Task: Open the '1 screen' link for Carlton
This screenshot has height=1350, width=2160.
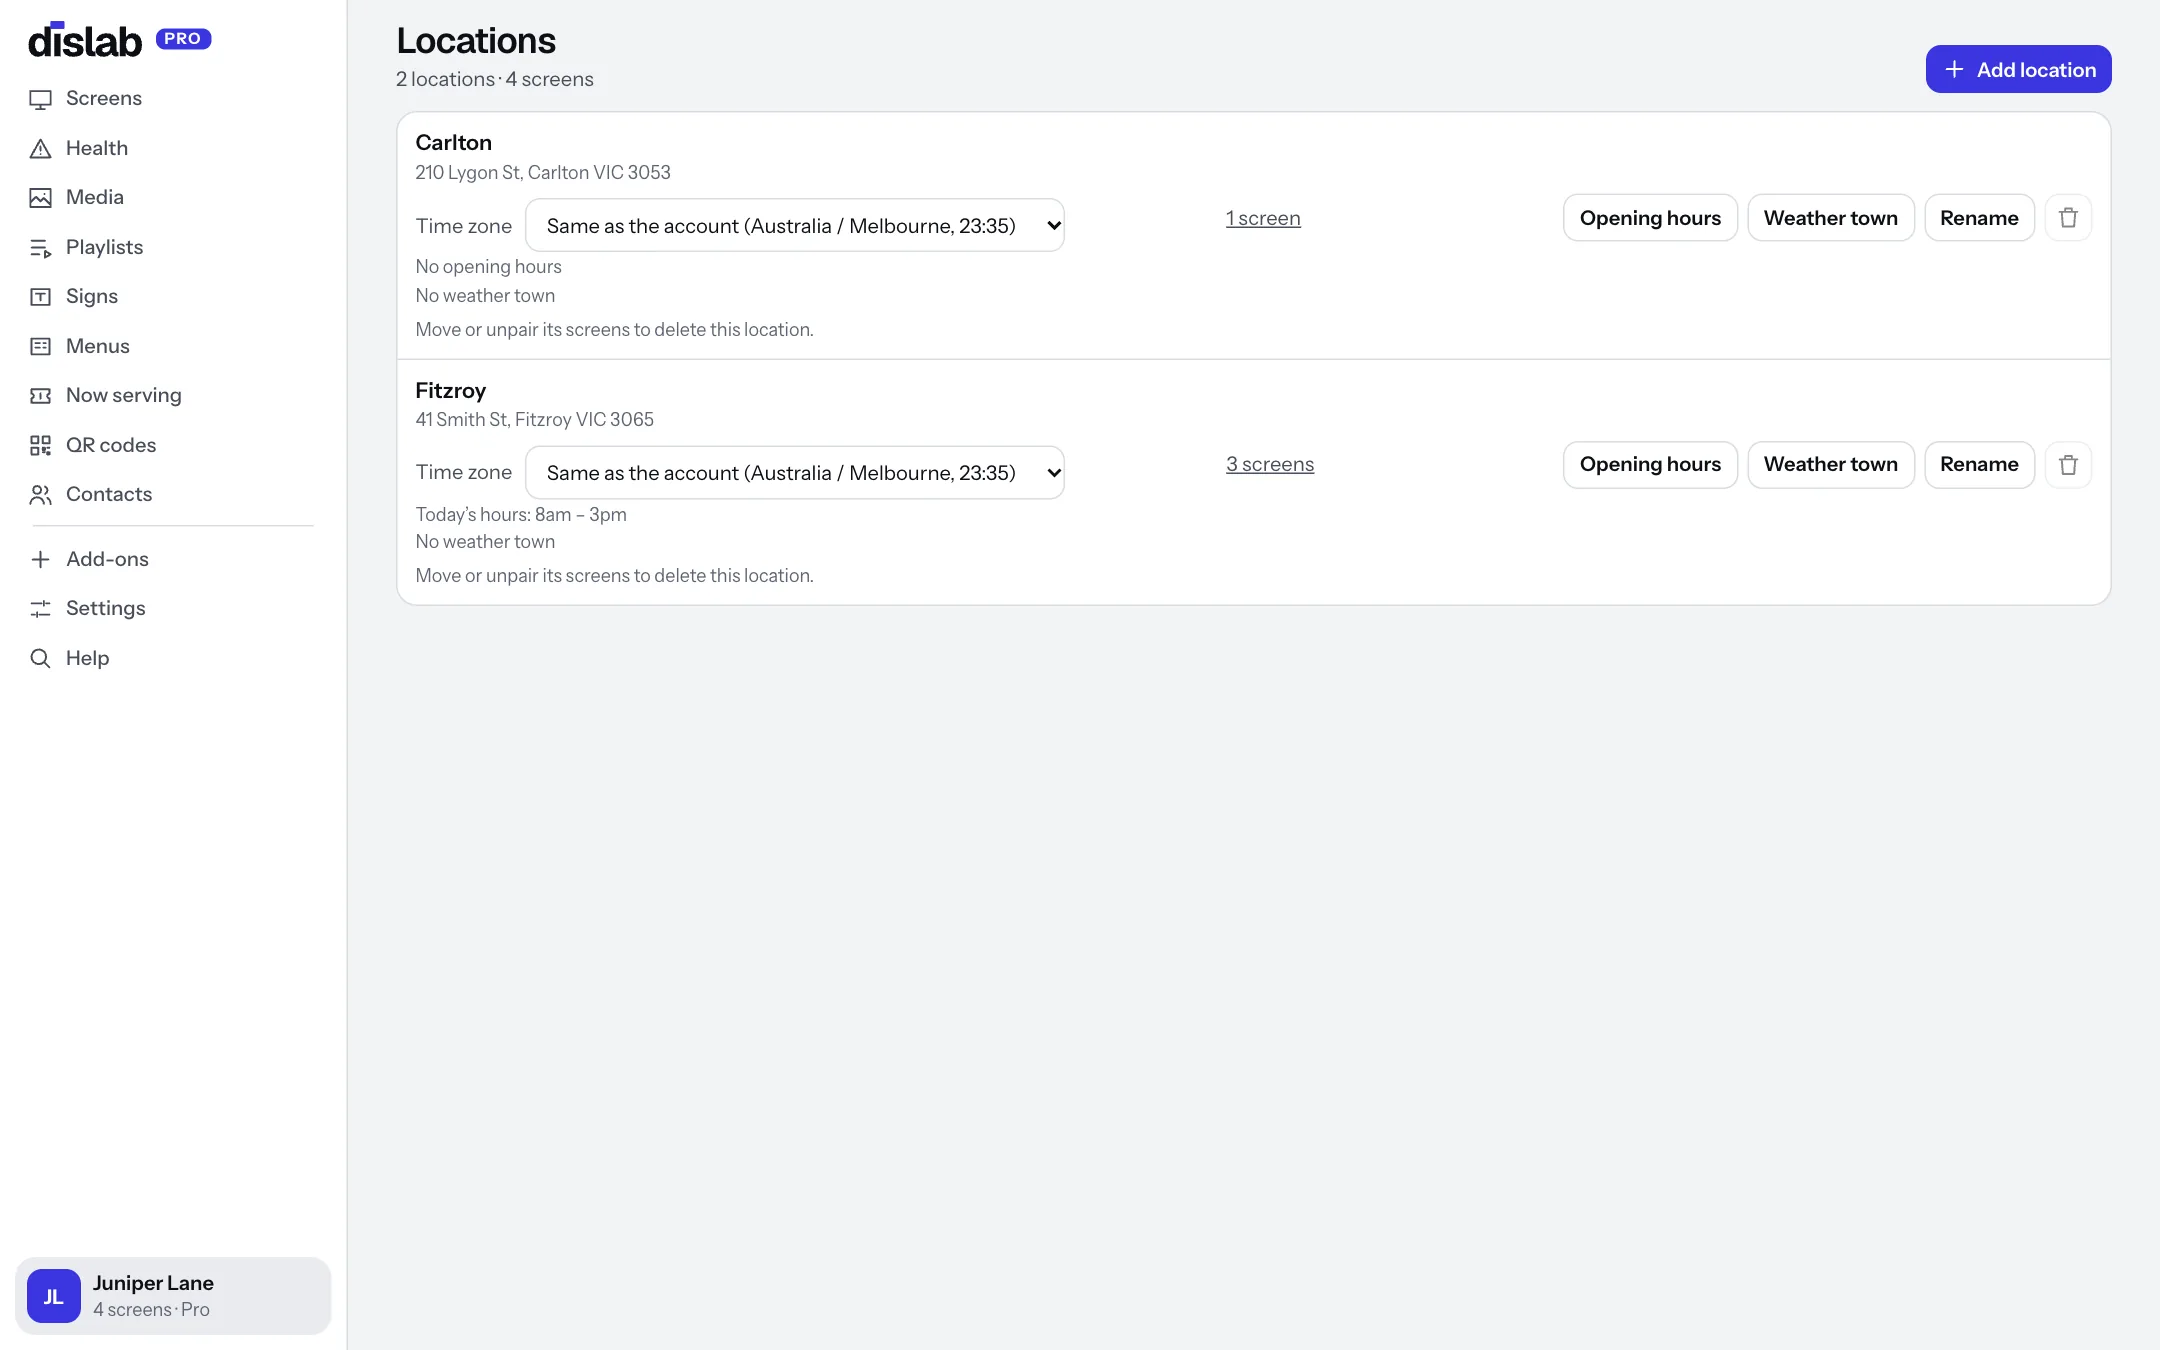Action: tap(1263, 218)
